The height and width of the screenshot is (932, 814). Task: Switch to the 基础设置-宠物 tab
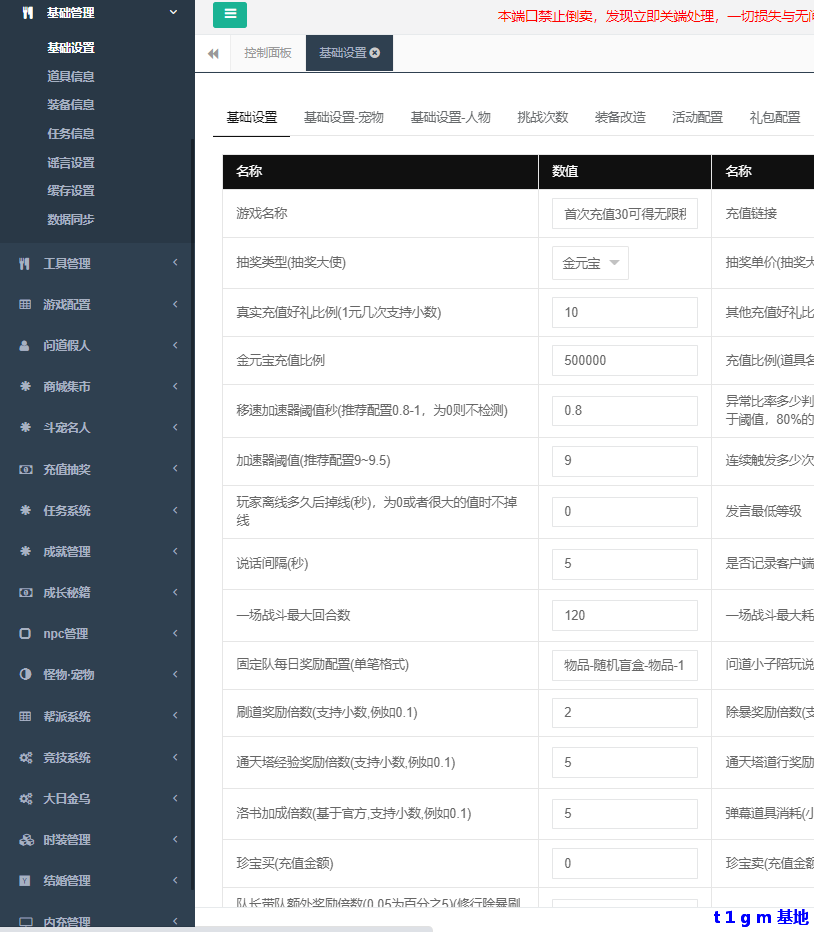(x=343, y=117)
